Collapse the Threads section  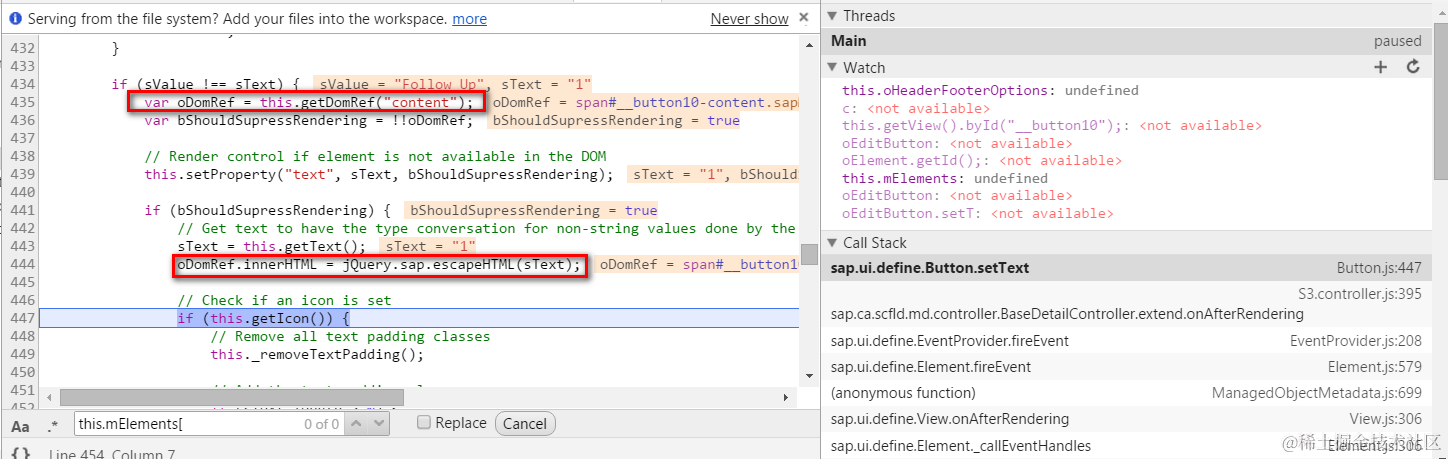(833, 16)
